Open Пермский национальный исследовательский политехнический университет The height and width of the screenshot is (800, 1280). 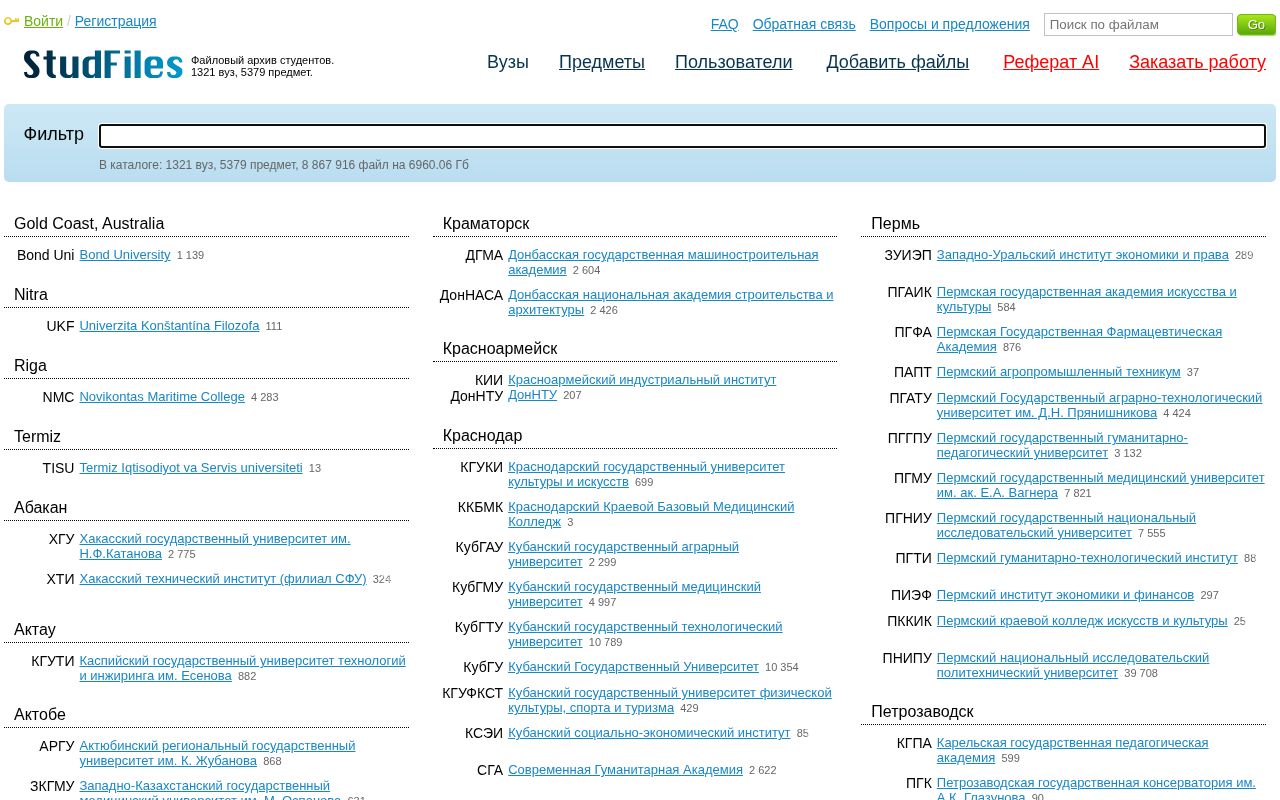coord(1073,665)
